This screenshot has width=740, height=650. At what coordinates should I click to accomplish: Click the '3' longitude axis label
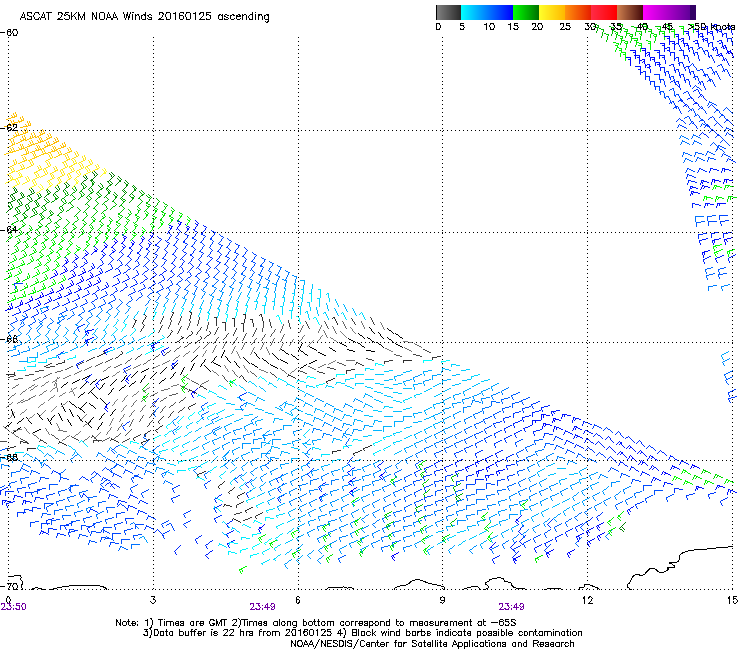[153, 600]
